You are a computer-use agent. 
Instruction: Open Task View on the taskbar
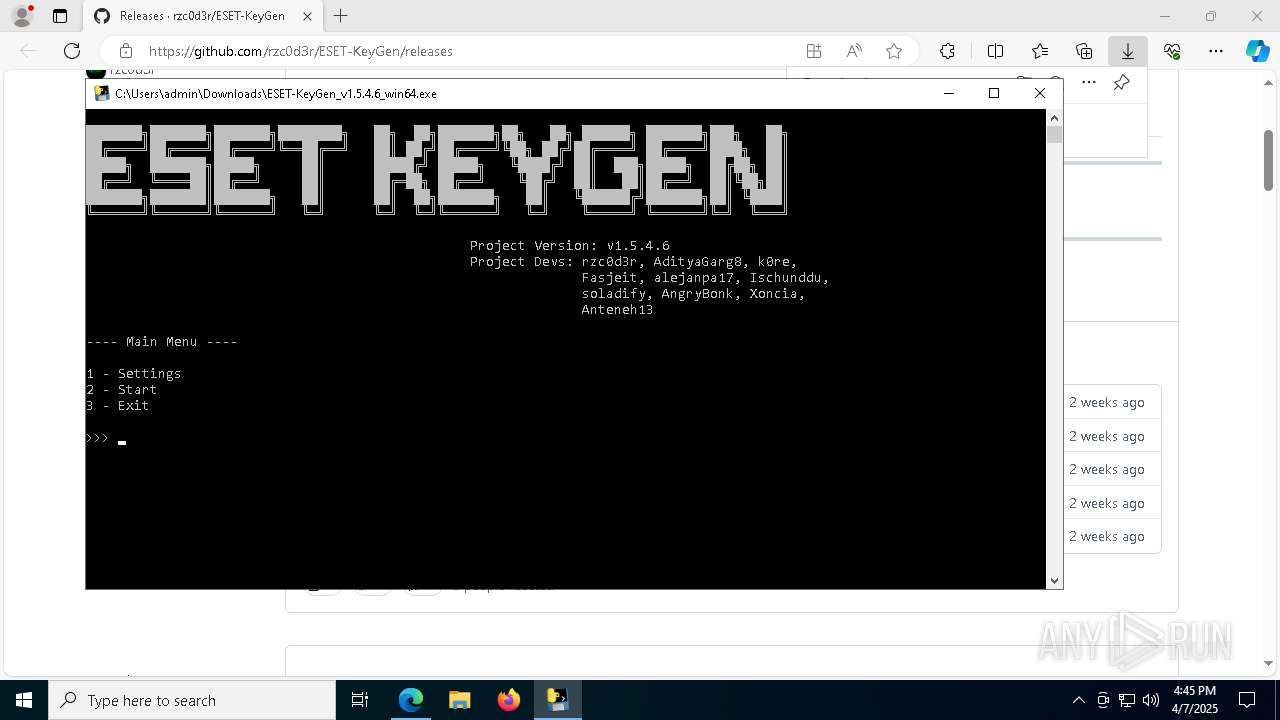360,700
